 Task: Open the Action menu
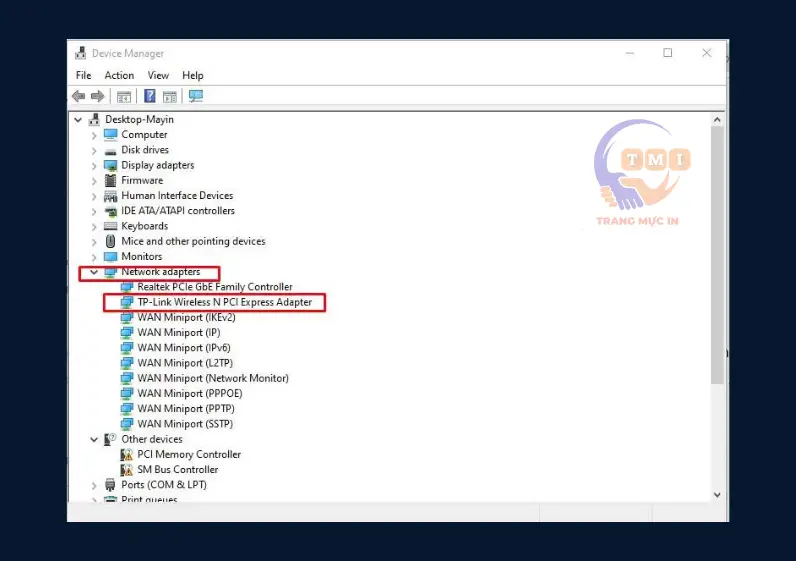pos(119,76)
